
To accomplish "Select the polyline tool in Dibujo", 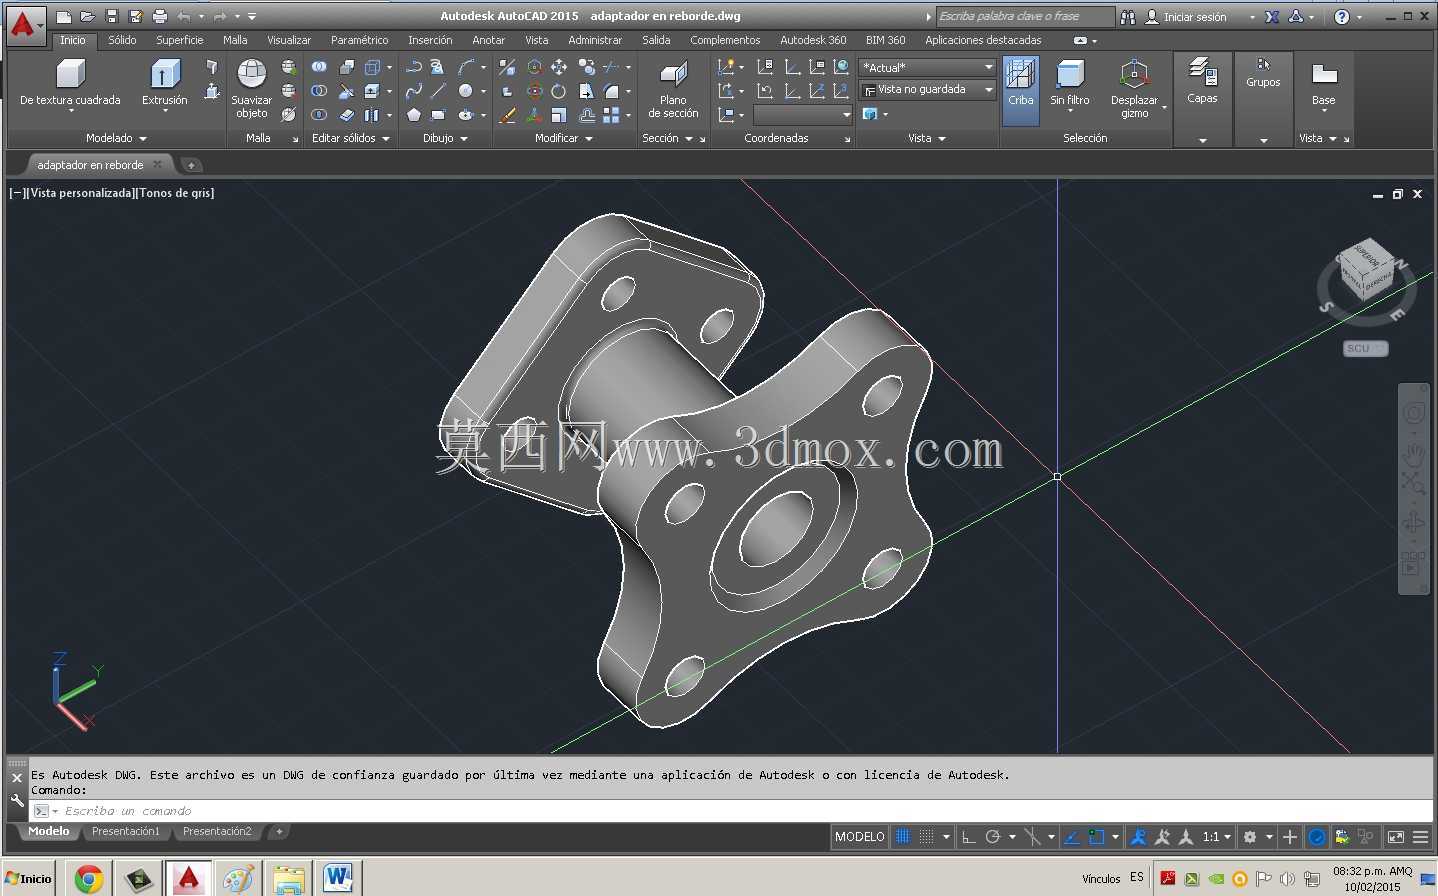I will pos(413,67).
